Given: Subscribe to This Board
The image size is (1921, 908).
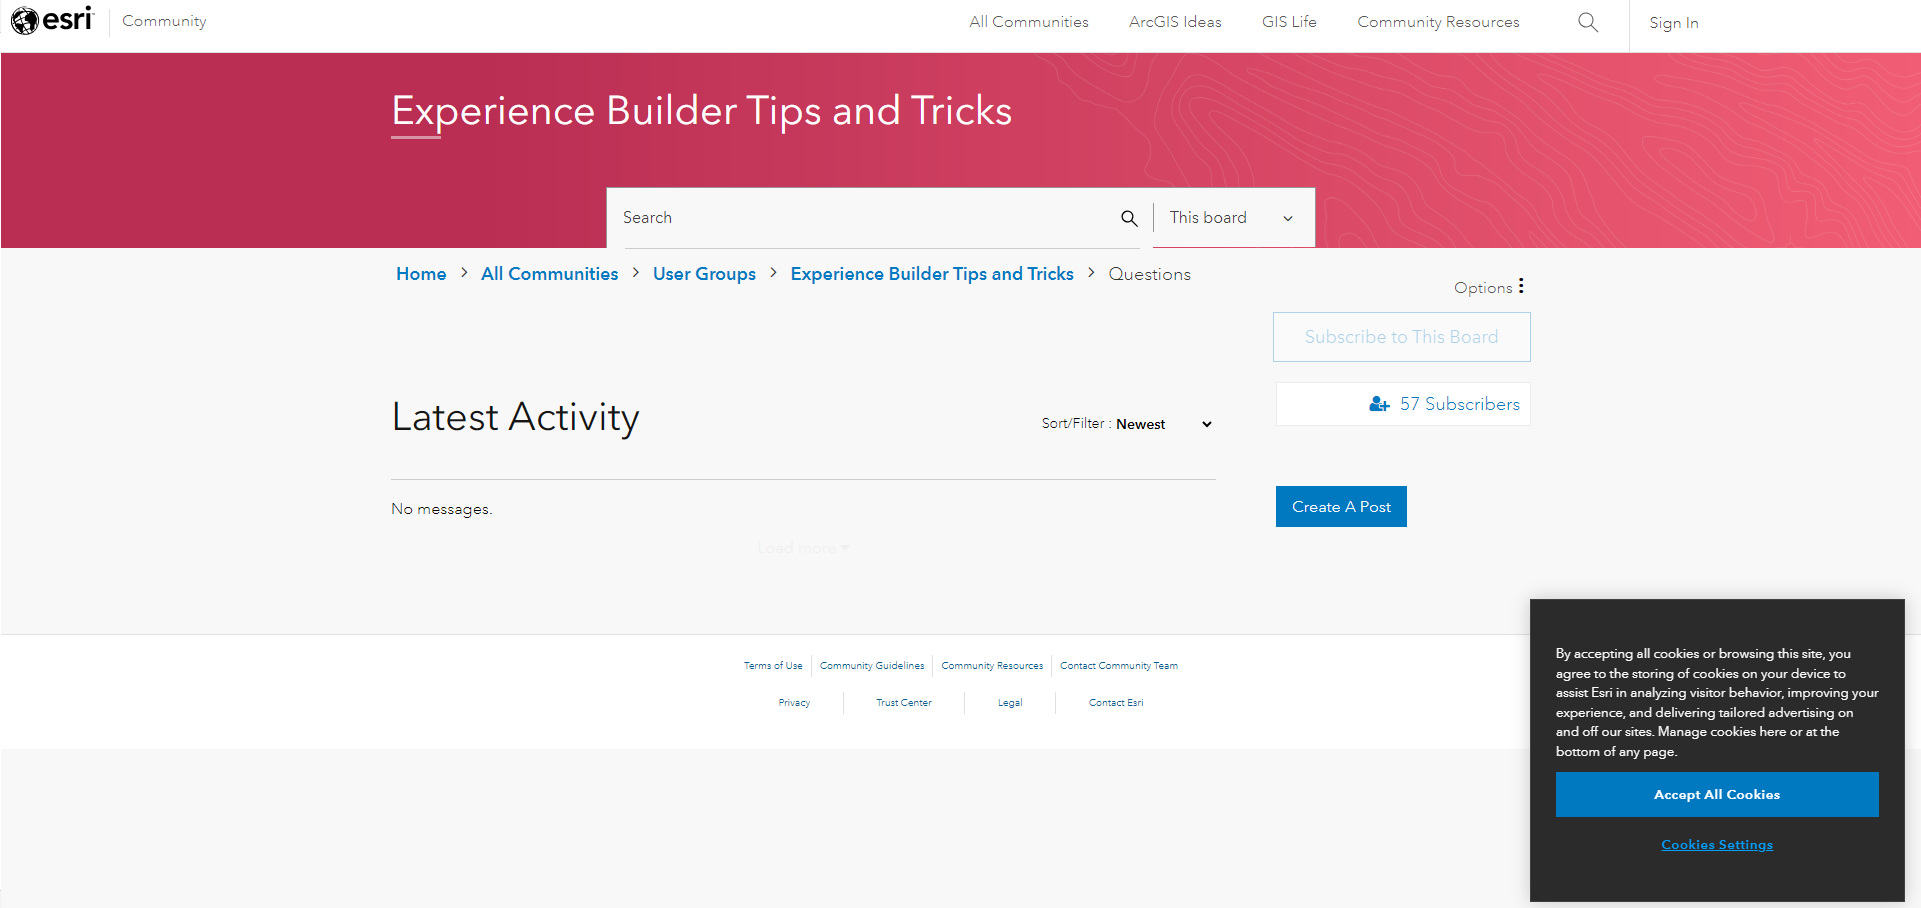Looking at the screenshot, I should point(1401,336).
